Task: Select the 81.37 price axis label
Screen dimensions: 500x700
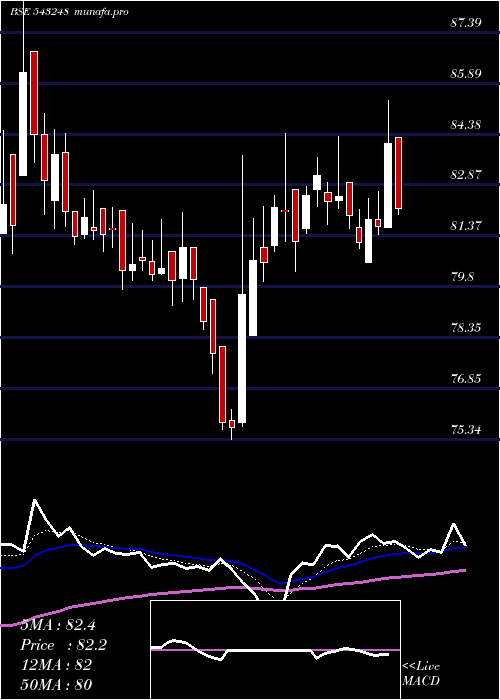Action: (x=466, y=226)
